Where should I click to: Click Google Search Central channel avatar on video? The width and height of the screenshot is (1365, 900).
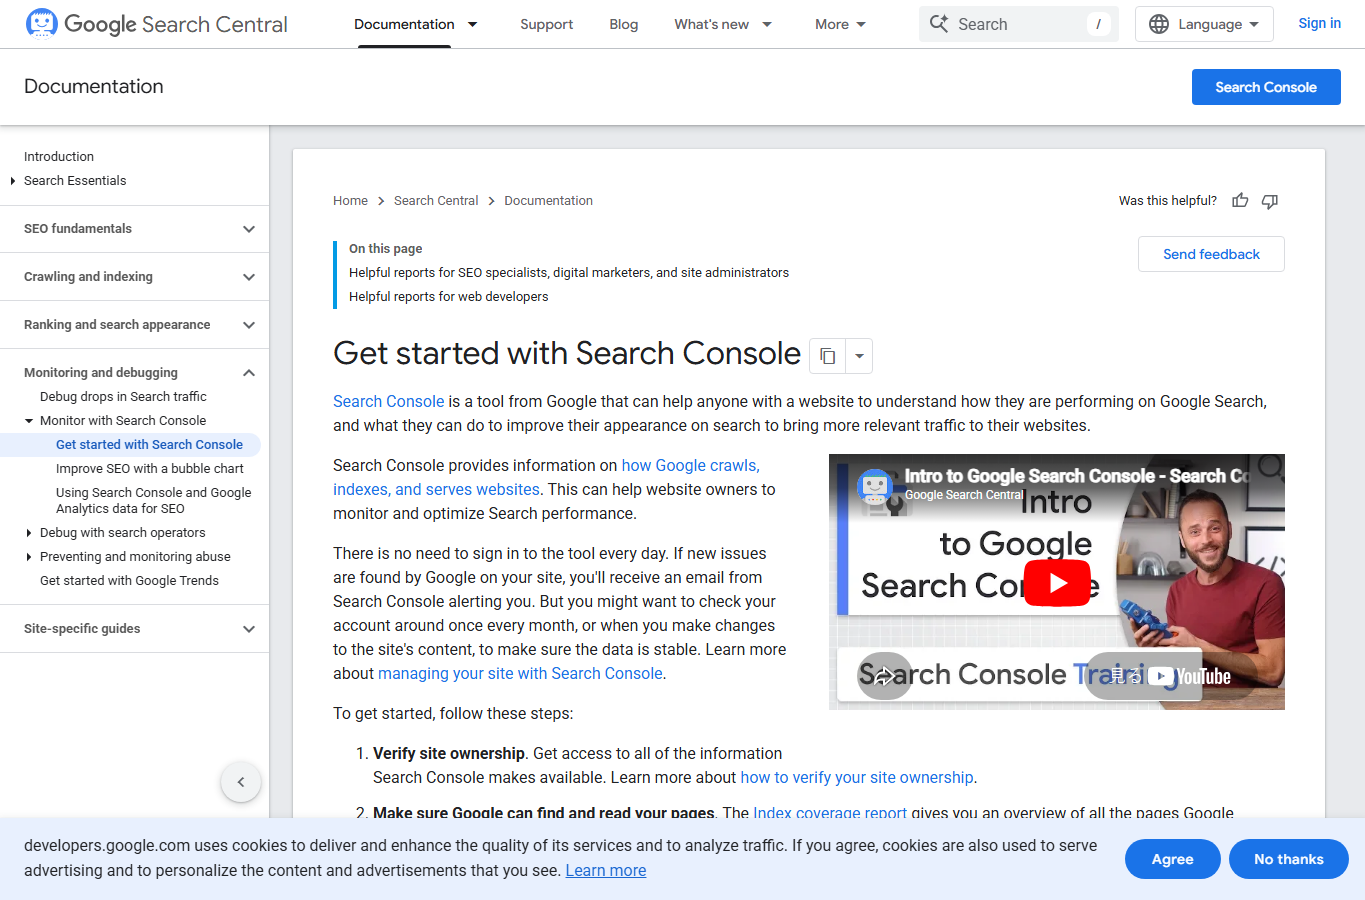875,487
